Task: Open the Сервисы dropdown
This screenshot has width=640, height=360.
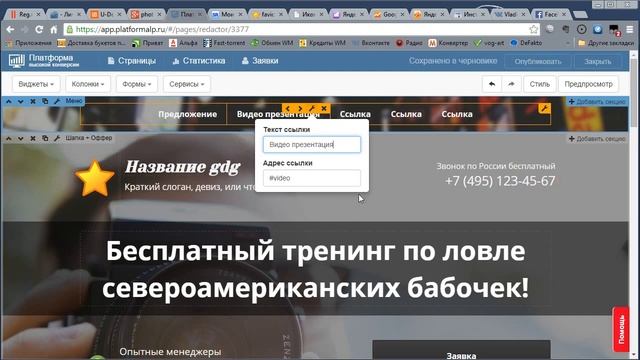Action: (187, 84)
